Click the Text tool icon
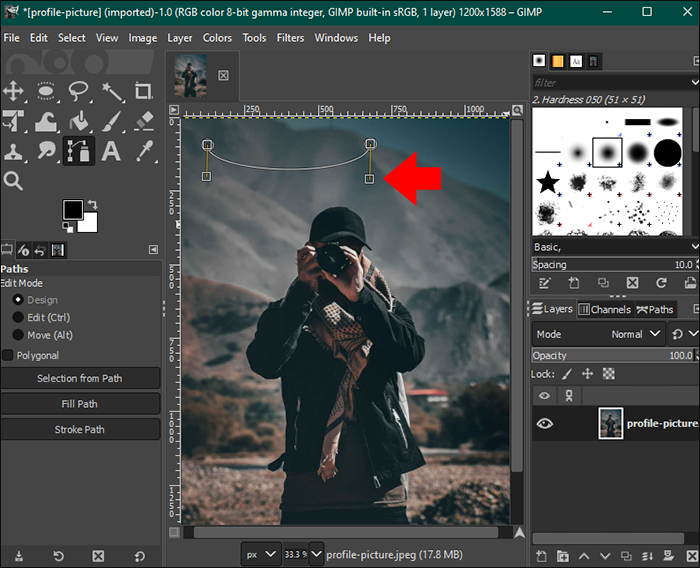700x568 pixels. (111, 152)
